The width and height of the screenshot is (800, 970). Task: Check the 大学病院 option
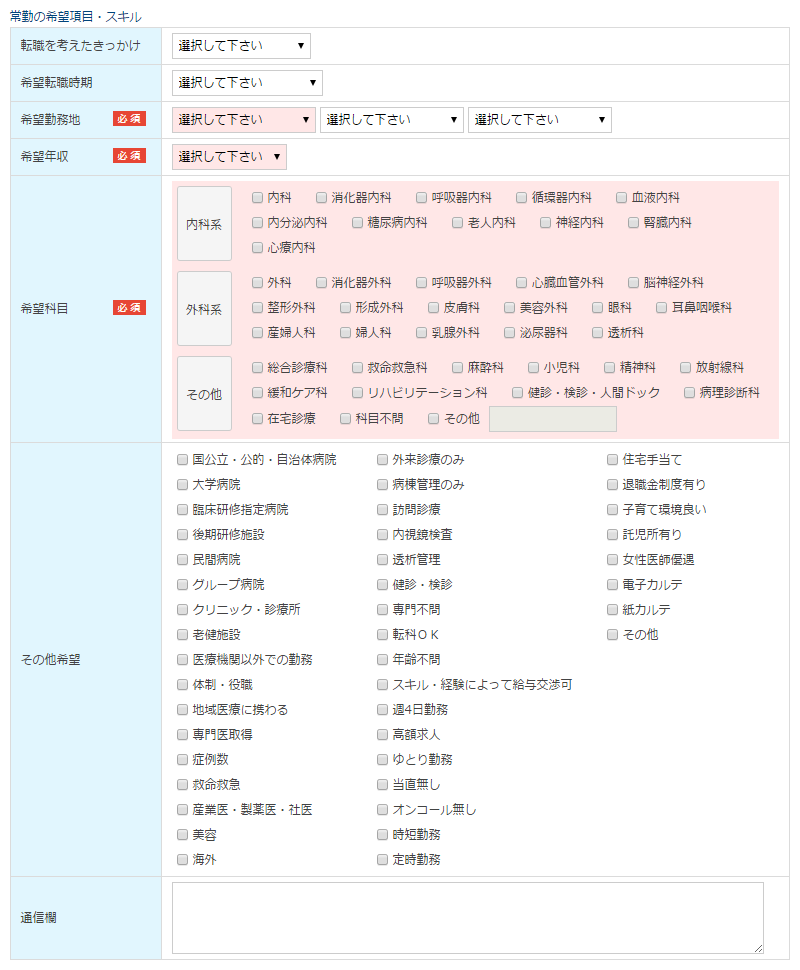pos(182,485)
